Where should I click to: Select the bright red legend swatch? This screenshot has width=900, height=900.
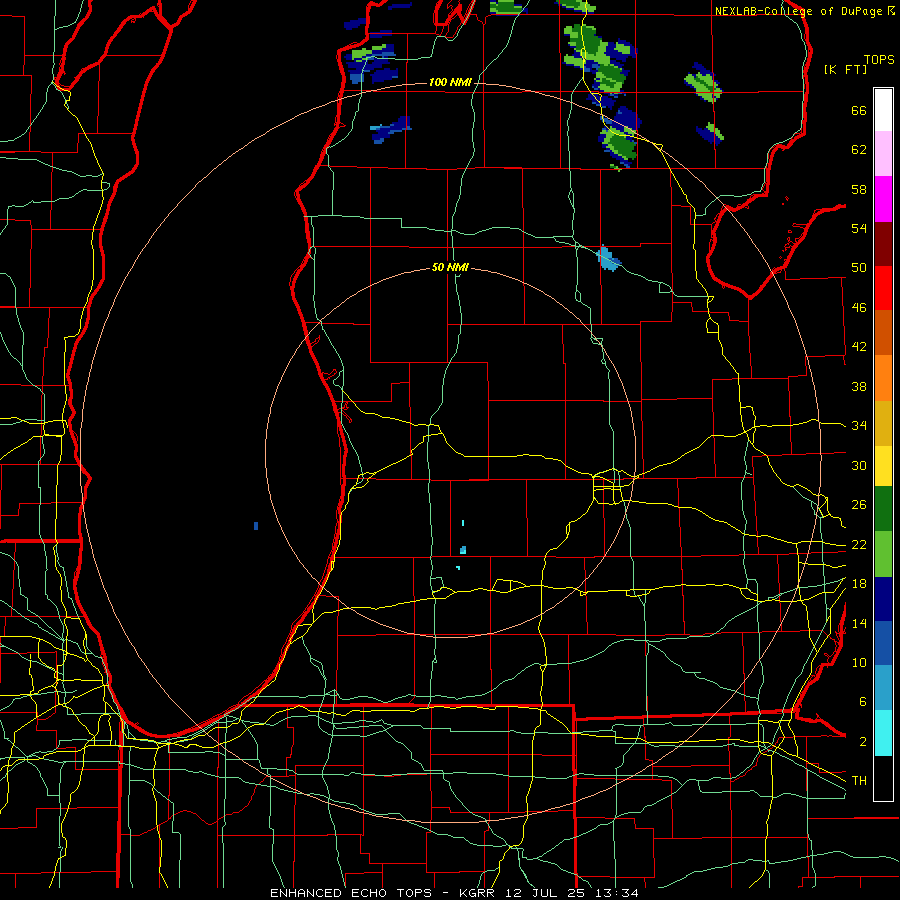click(x=883, y=288)
